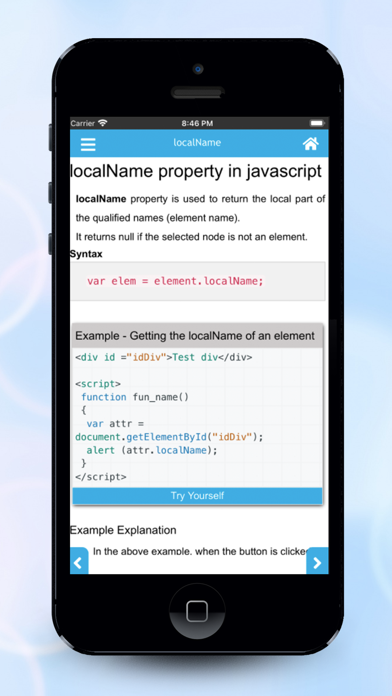Image resolution: width=392 pixels, height=696 pixels.
Task: Tap the "var attr =" code line
Action: tap(115, 424)
